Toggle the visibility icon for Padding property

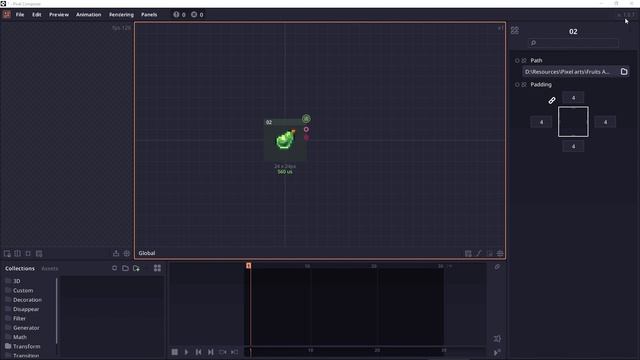tap(524, 84)
